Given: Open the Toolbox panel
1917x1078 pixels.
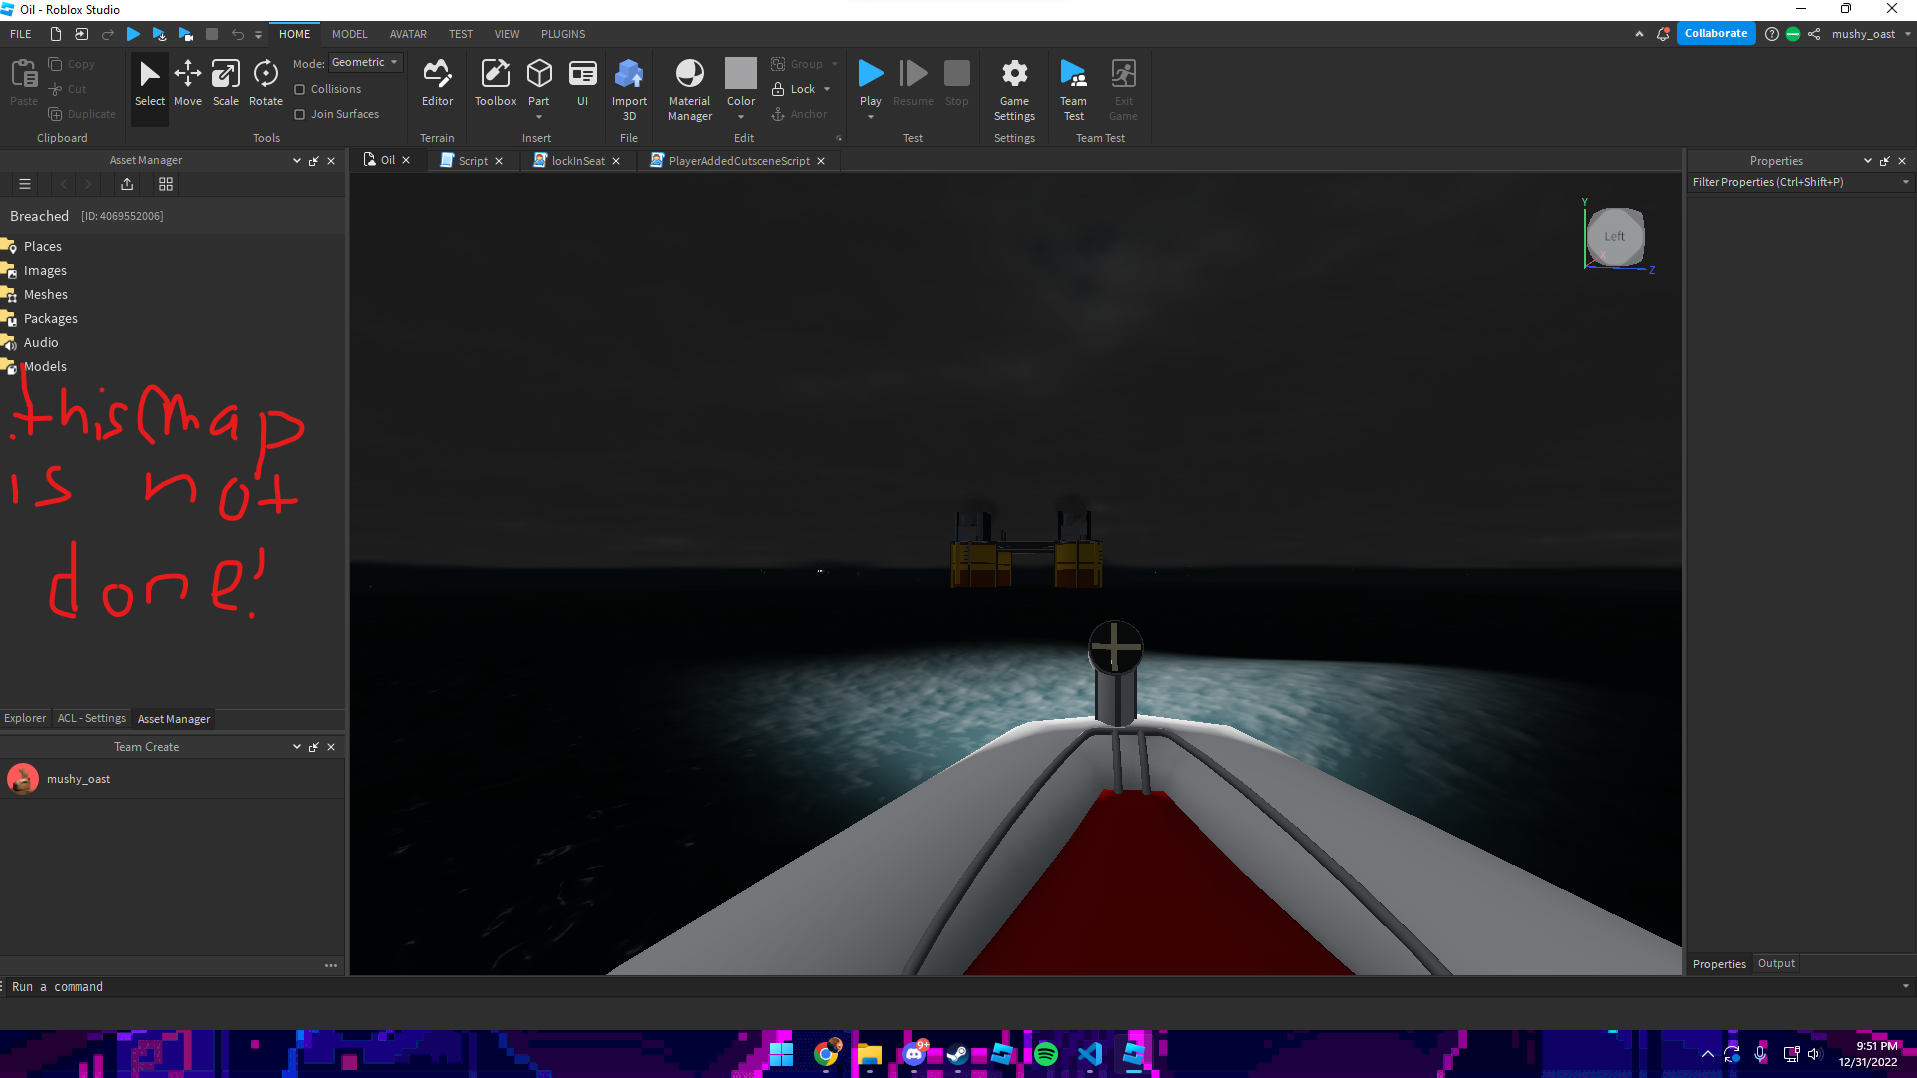Looking at the screenshot, I should [495, 82].
